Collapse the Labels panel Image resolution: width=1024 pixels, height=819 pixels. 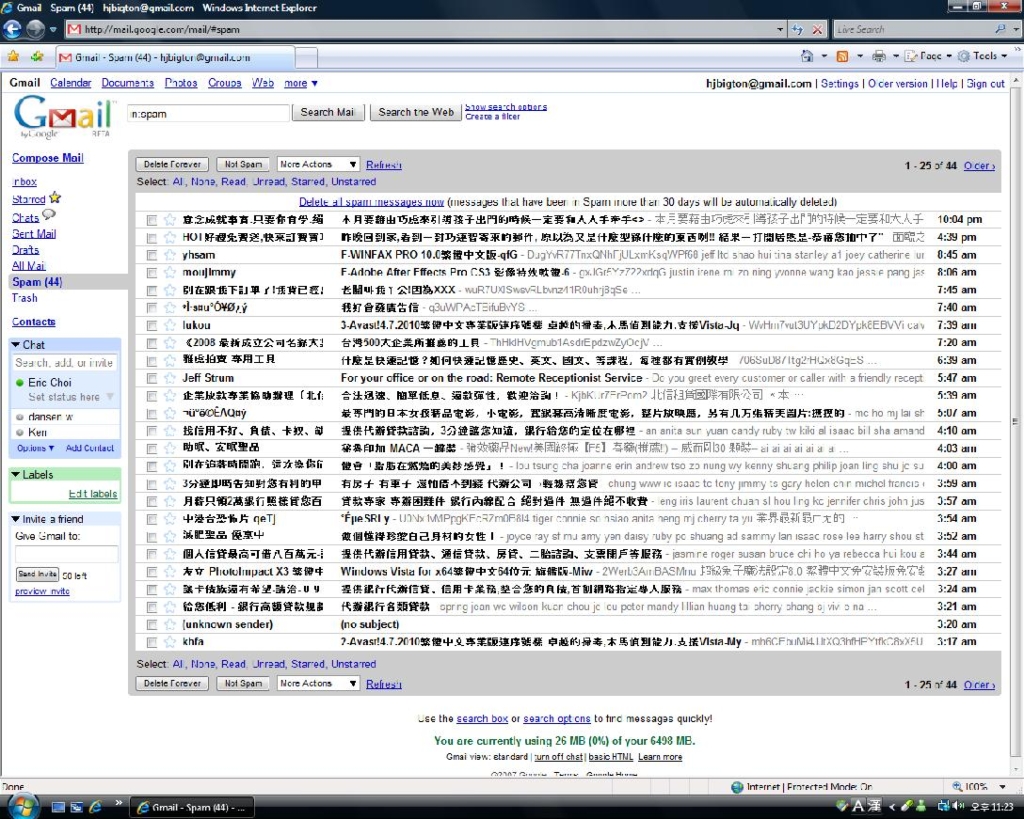(x=16, y=474)
